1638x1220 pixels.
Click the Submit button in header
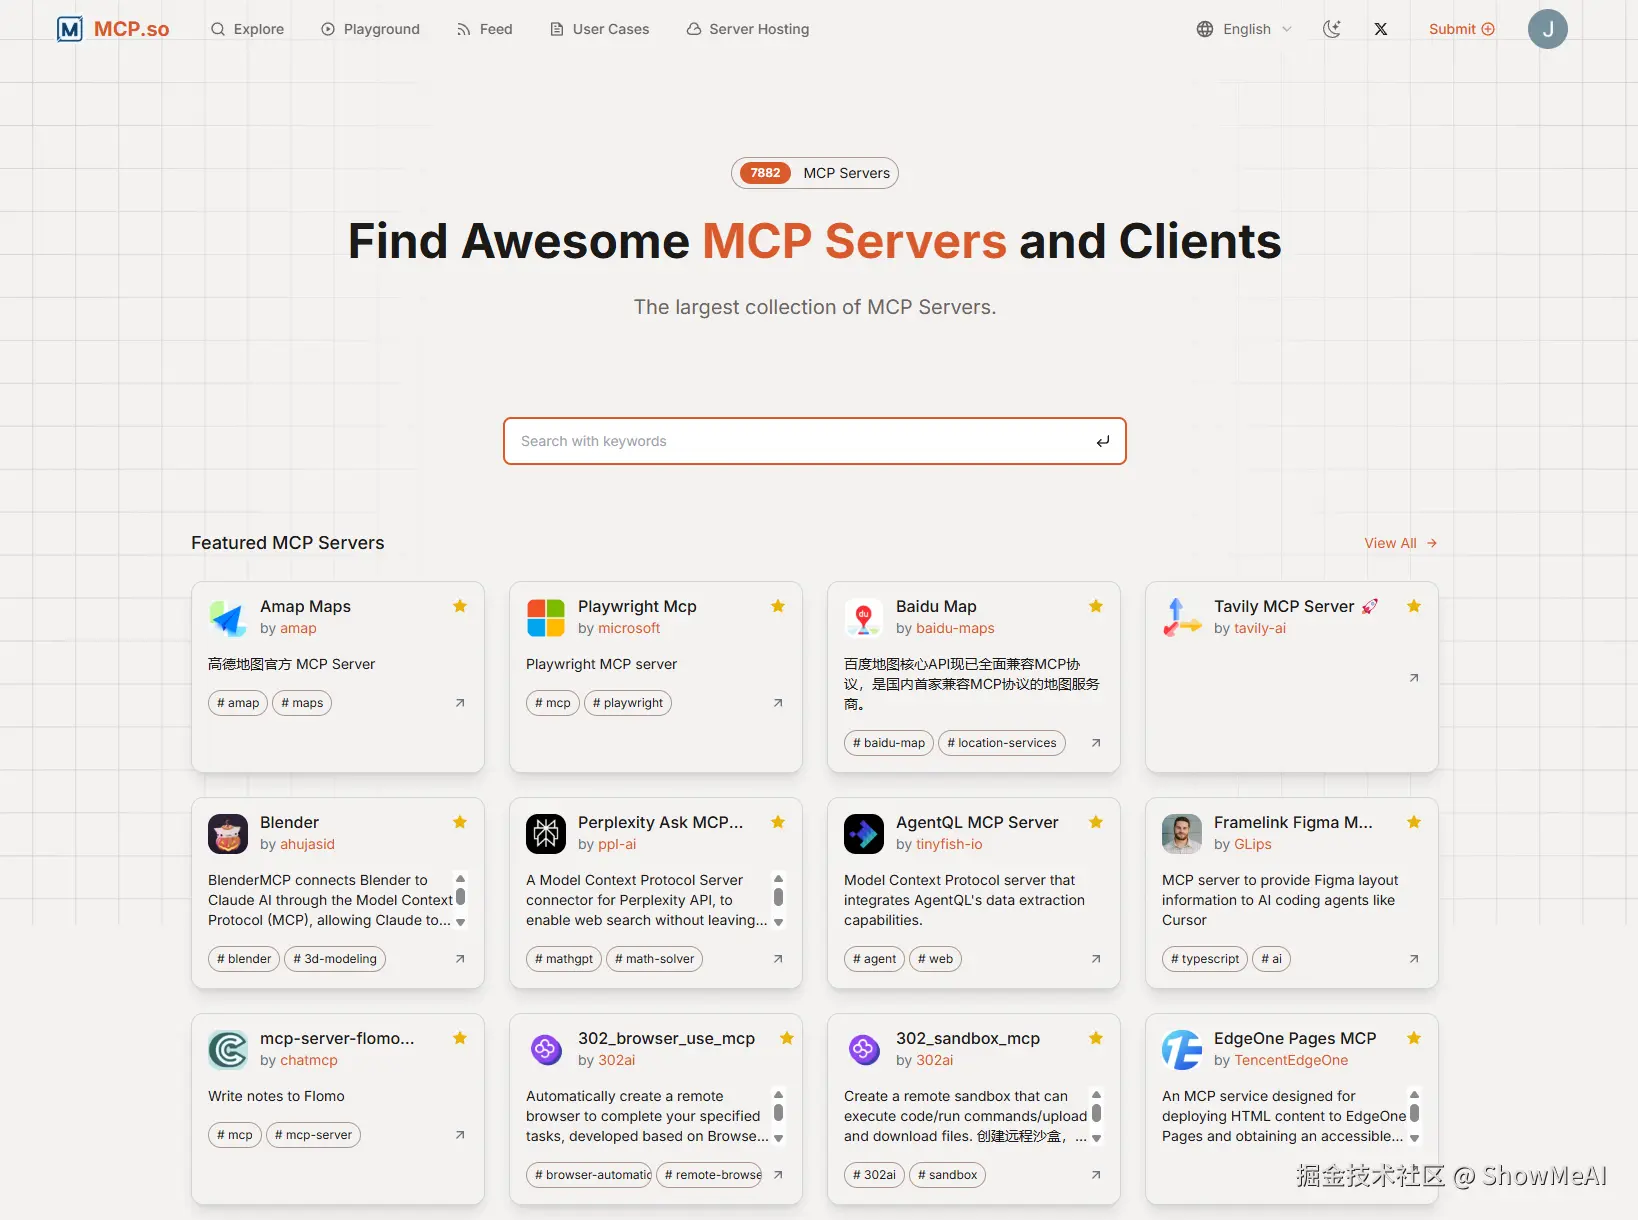[x=1461, y=29]
